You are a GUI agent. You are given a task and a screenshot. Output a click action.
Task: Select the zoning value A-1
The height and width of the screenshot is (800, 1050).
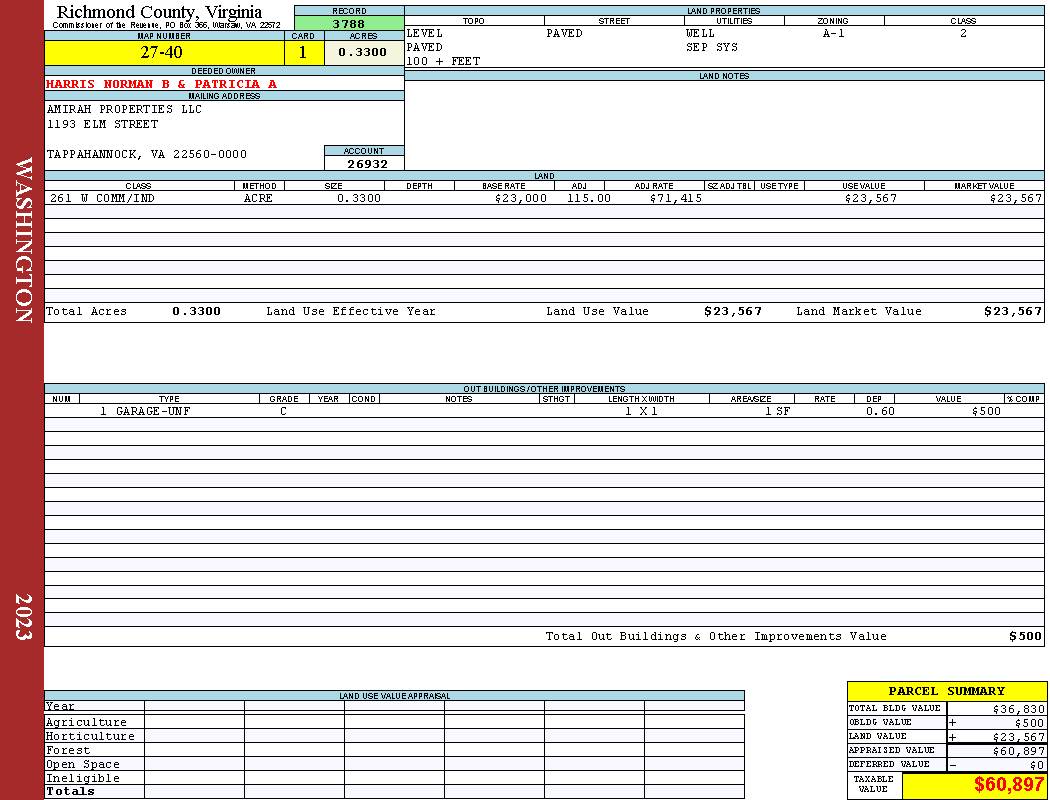(x=833, y=33)
